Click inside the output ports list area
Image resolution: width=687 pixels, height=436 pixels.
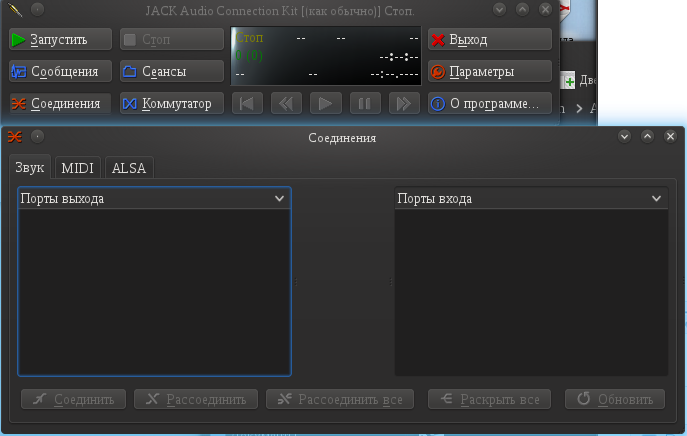[x=154, y=292]
